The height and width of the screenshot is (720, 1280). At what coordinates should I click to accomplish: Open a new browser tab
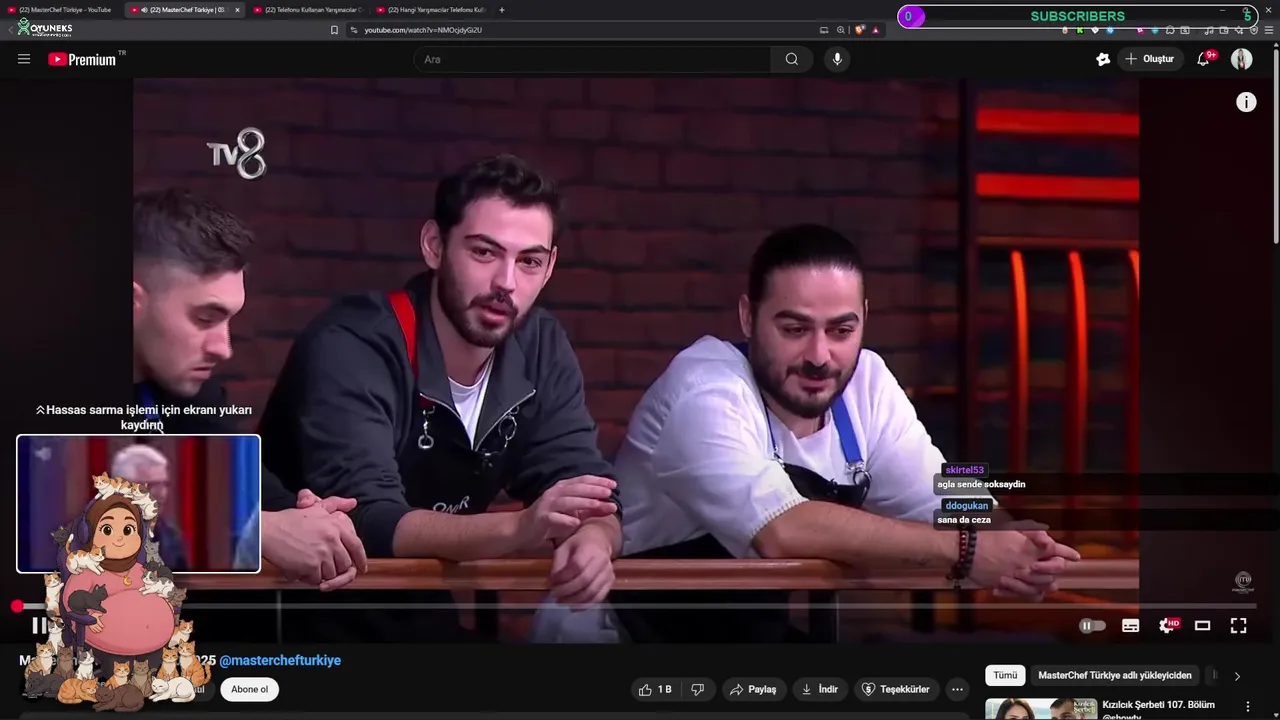click(x=502, y=10)
